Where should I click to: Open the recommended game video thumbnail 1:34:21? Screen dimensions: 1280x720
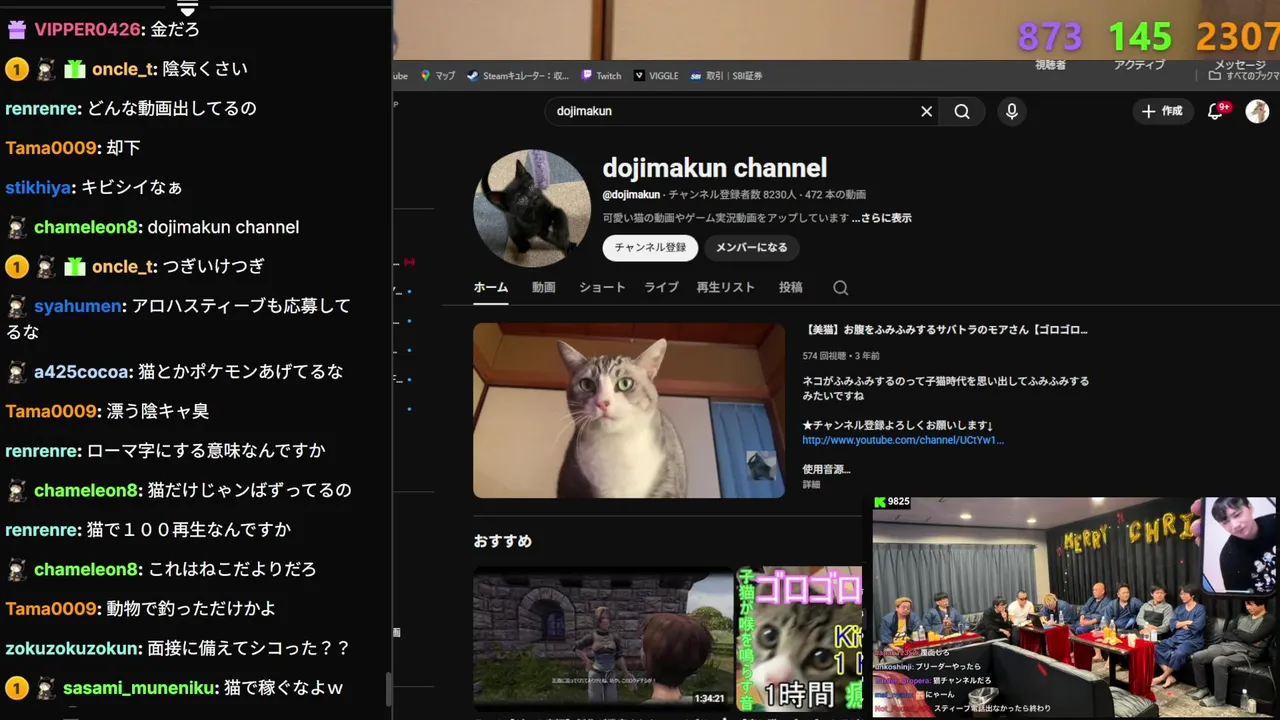tap(603, 640)
